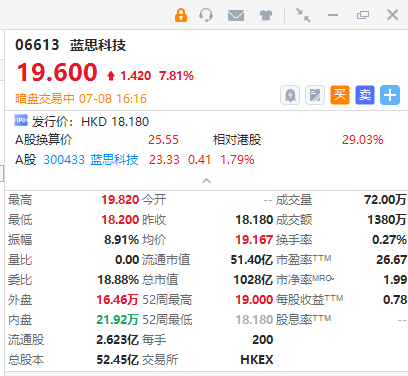408x376 pixels.
Task: Set a price alert bell icon
Action: point(290,95)
